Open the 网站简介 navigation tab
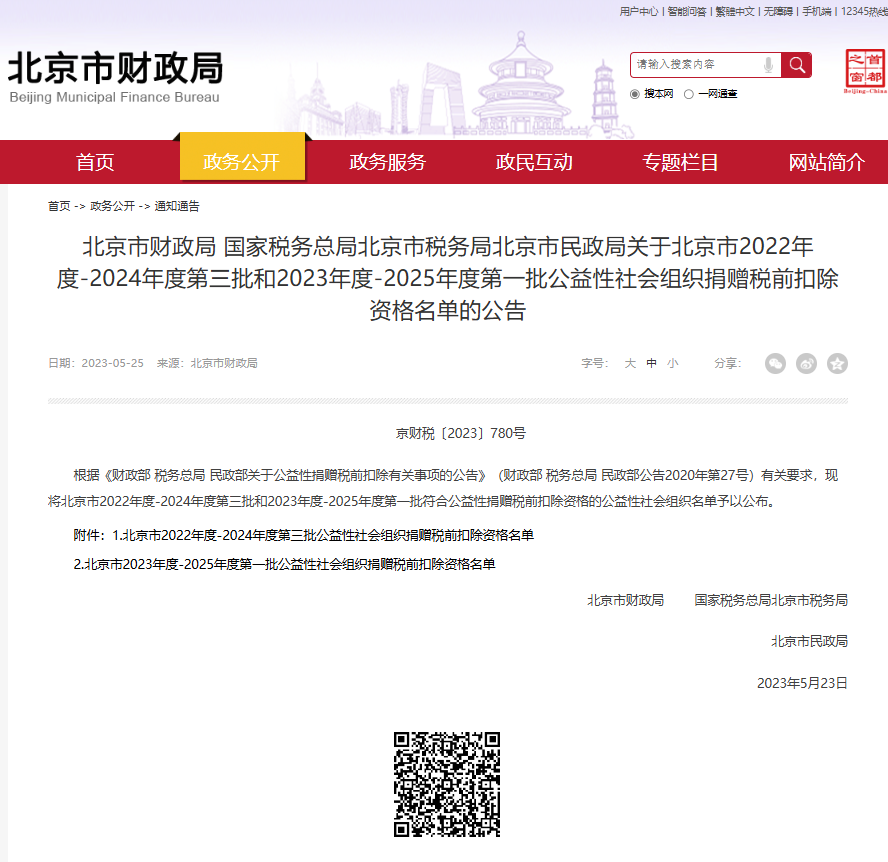This screenshot has height=862, width=888. click(x=827, y=162)
